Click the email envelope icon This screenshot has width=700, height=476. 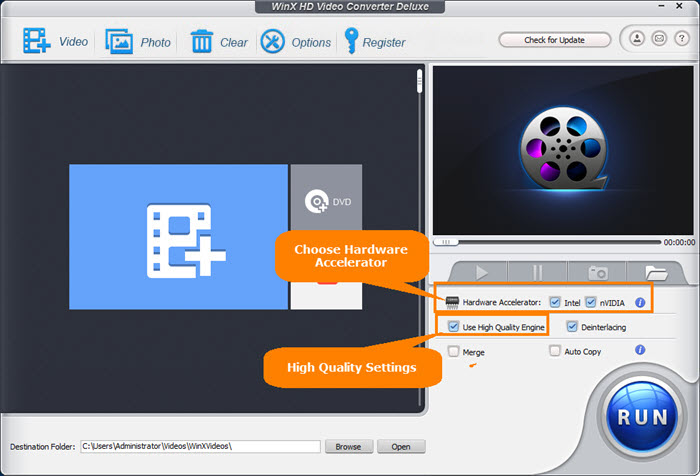(x=659, y=39)
